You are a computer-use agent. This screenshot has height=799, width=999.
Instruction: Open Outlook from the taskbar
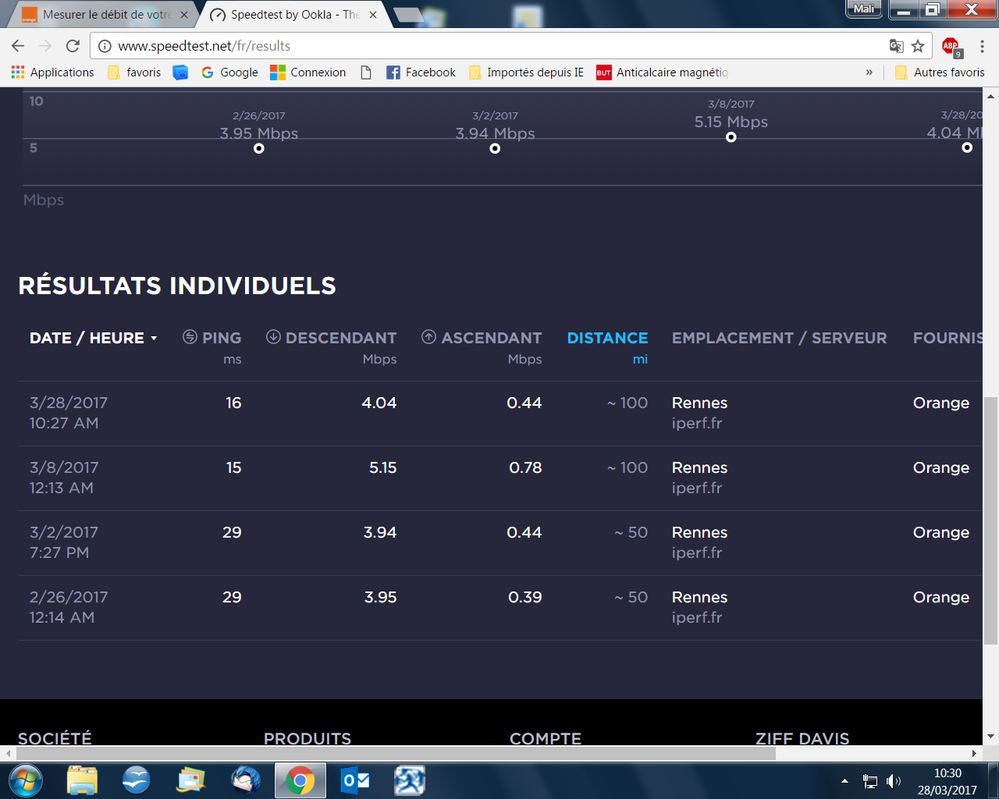[x=355, y=779]
